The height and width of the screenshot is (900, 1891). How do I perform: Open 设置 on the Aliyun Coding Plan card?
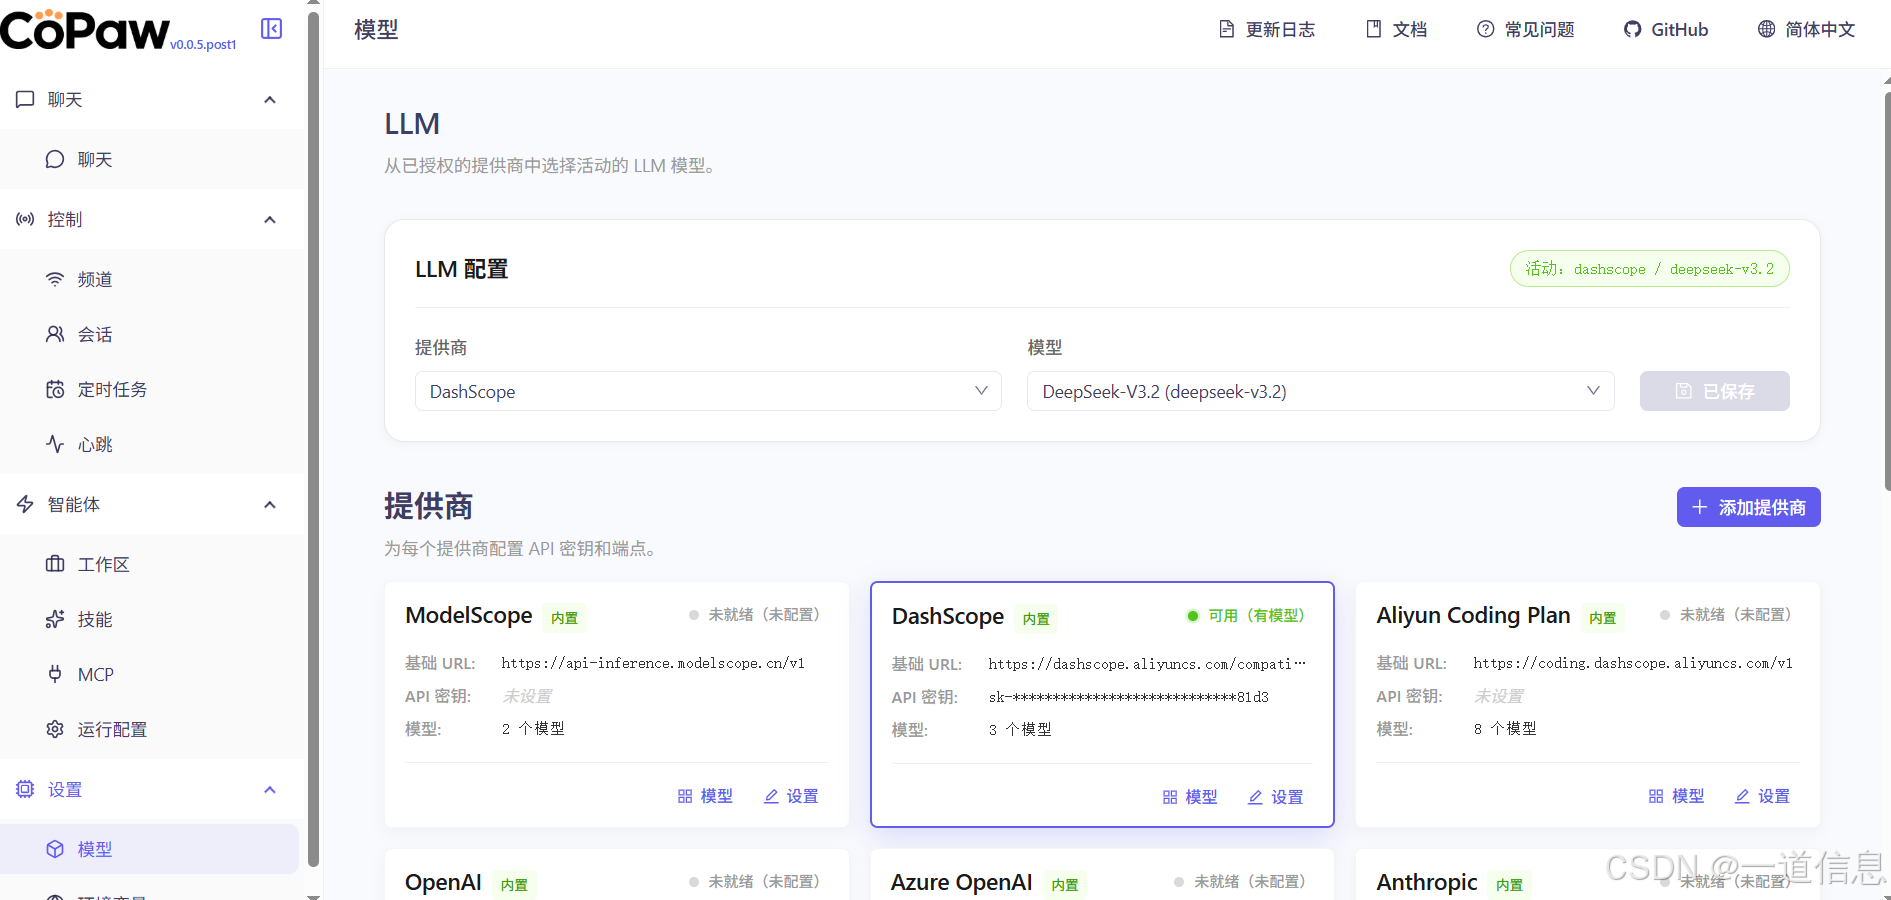1763,796
